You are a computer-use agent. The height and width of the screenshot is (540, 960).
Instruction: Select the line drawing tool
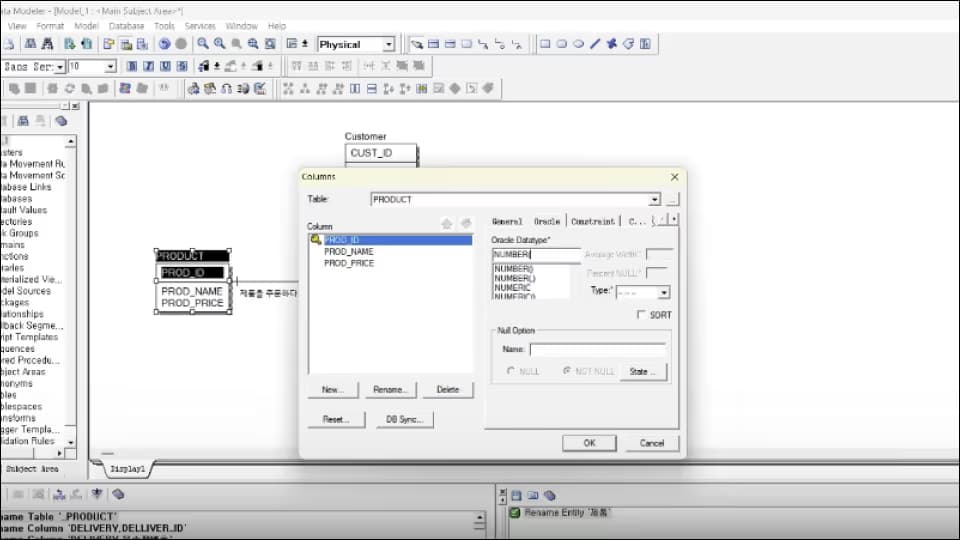click(x=594, y=43)
